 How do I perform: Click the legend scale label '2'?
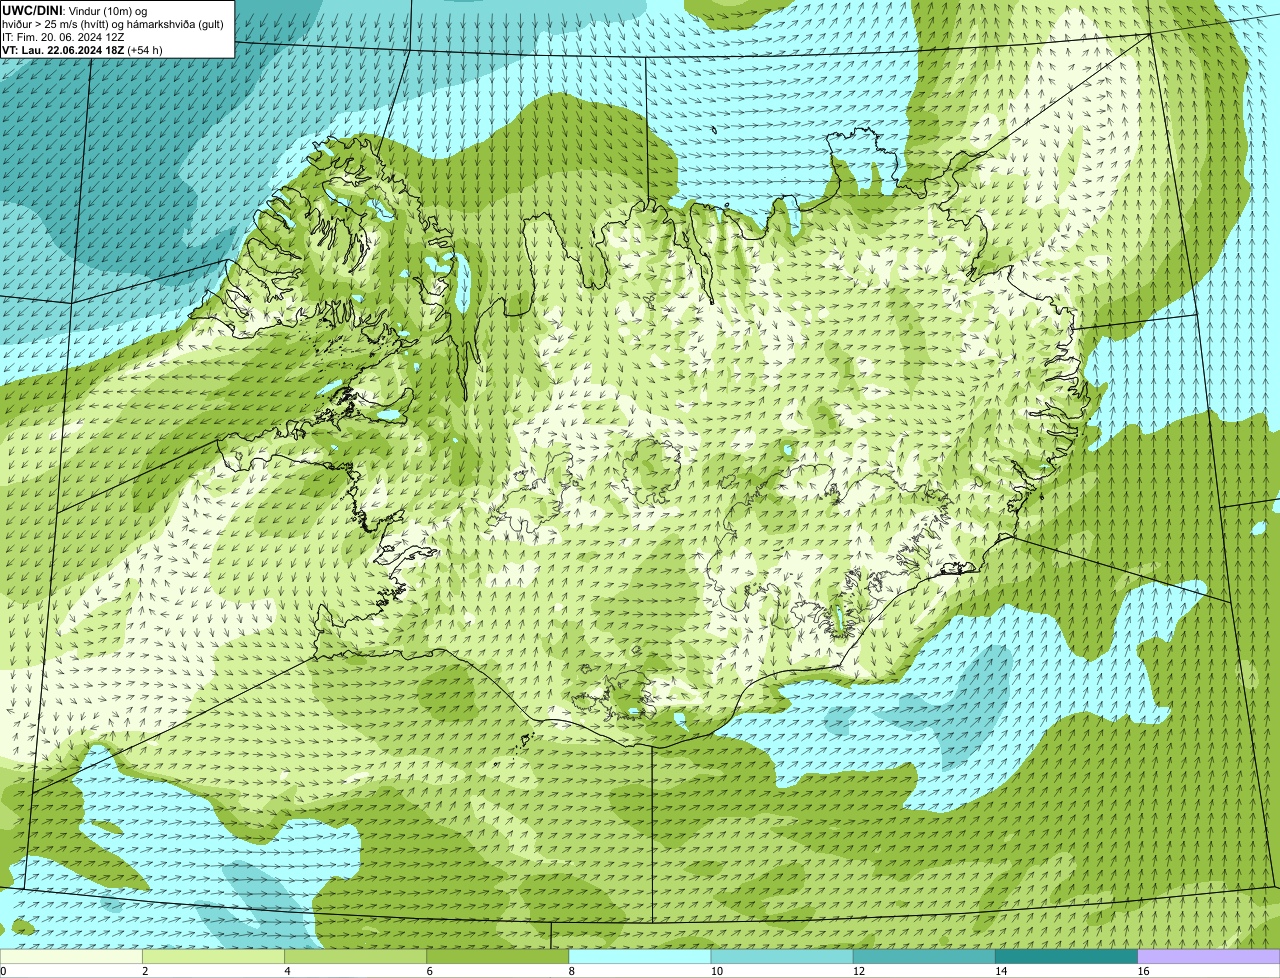146,971
